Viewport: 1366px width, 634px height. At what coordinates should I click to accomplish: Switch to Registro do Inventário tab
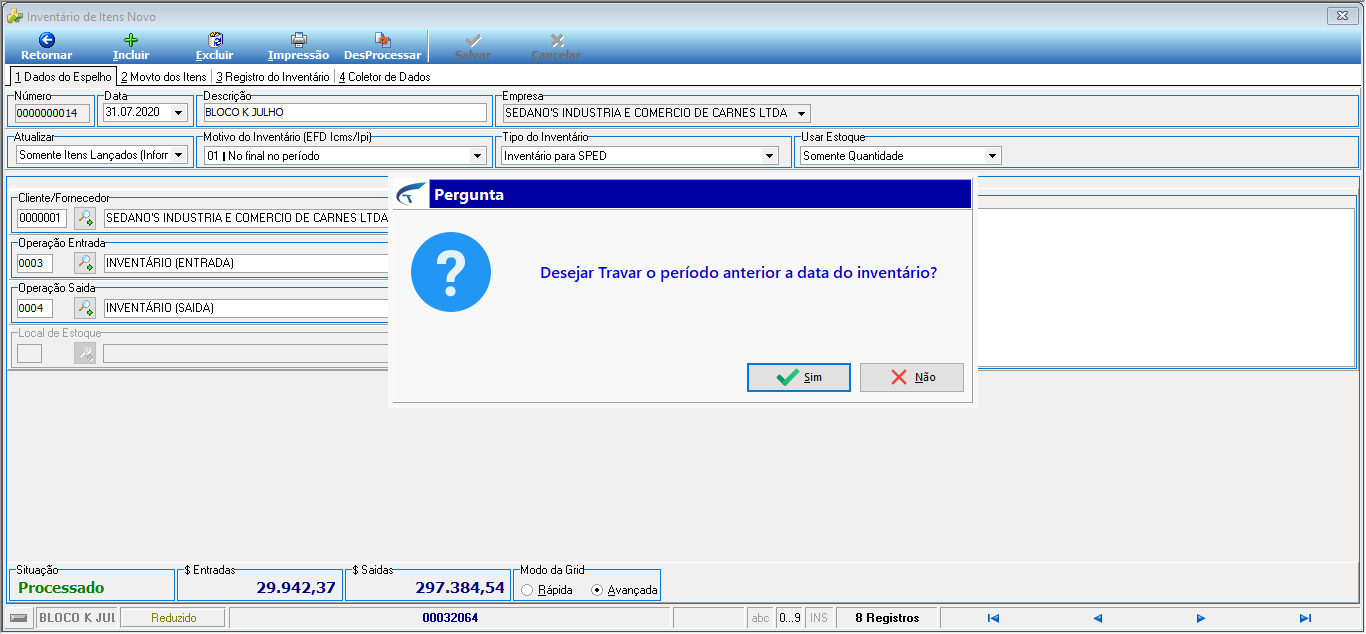pos(272,76)
